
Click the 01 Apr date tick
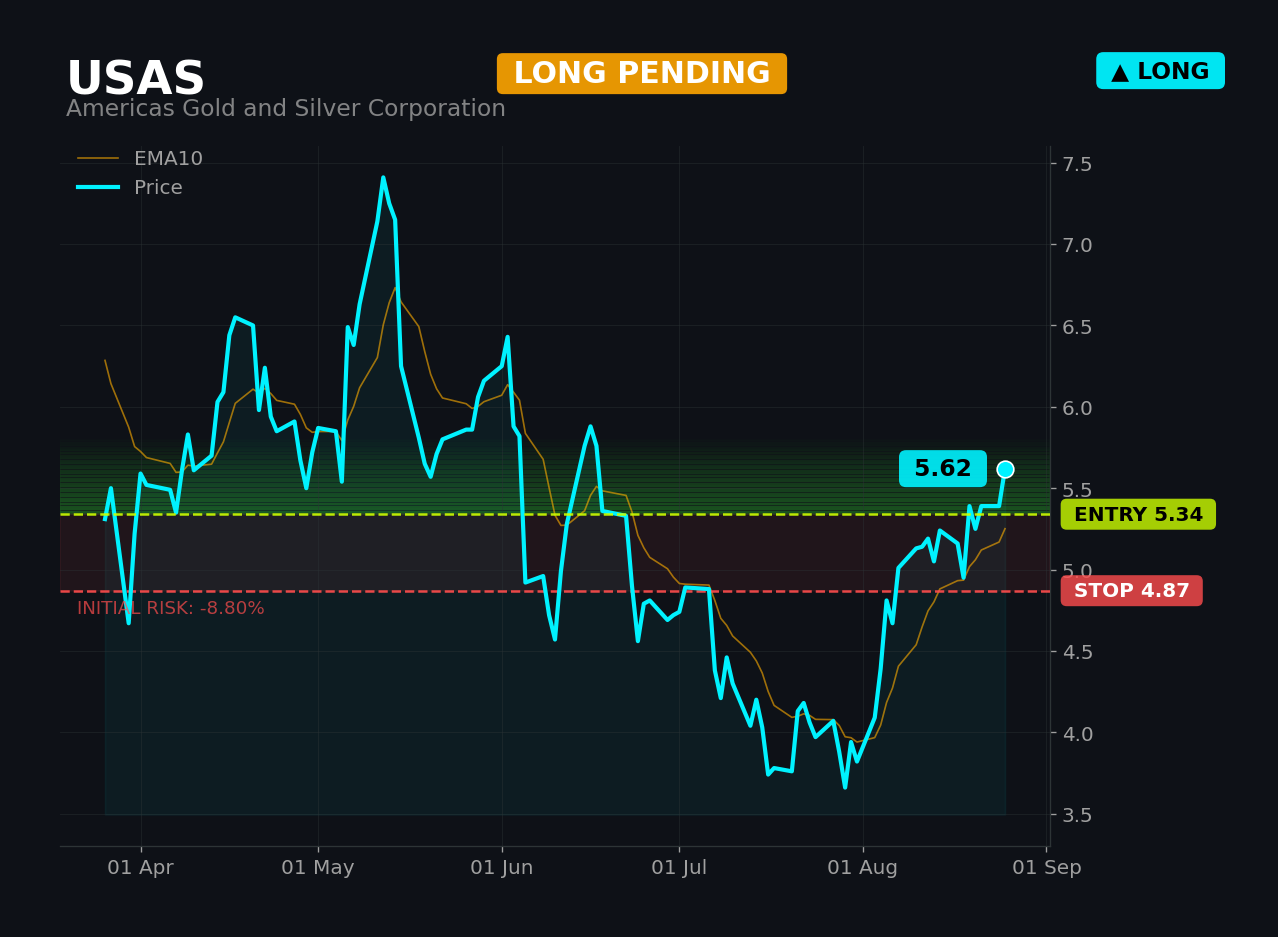[140, 868]
